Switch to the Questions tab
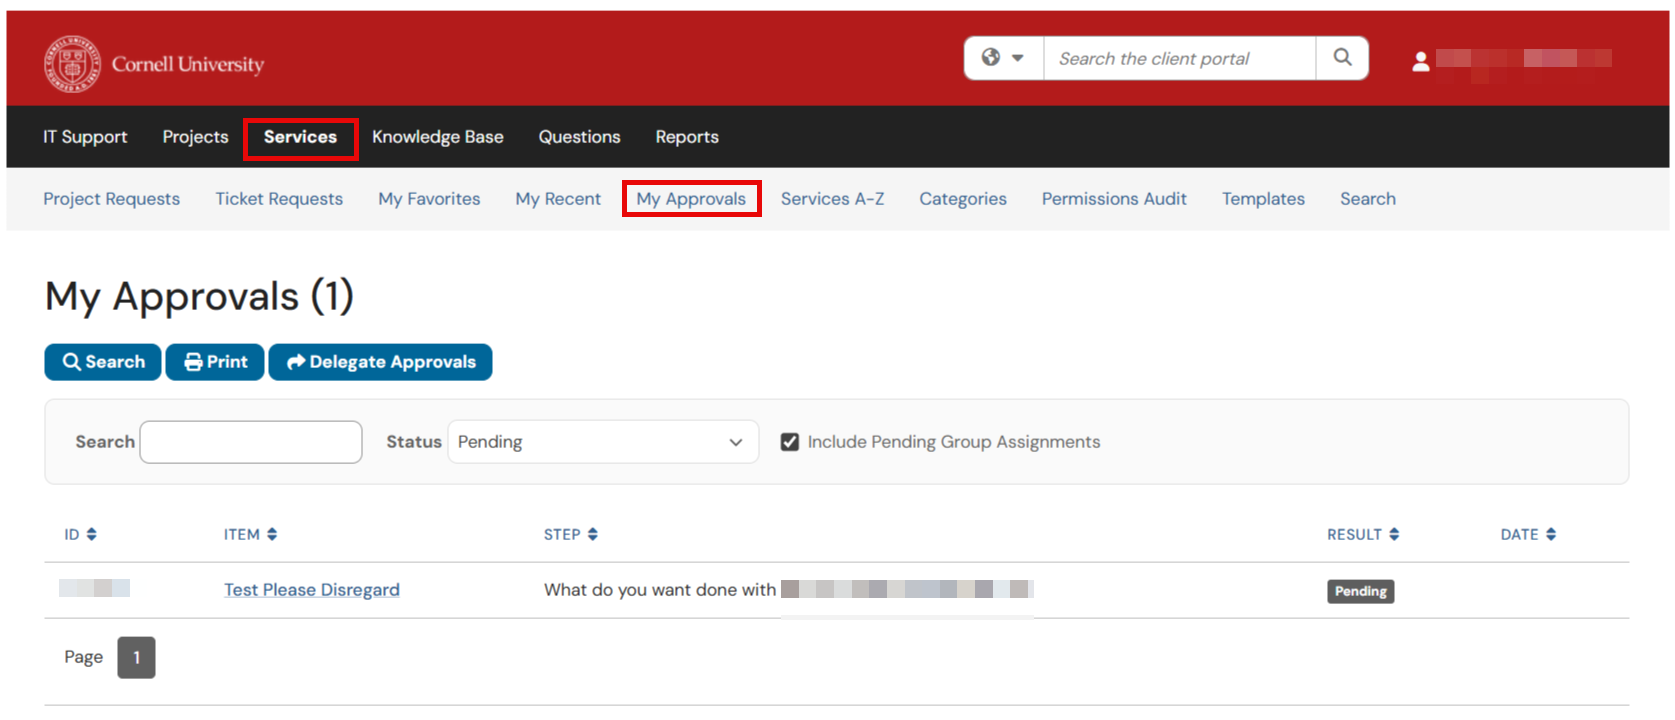Image resolution: width=1675 pixels, height=720 pixels. click(x=579, y=137)
